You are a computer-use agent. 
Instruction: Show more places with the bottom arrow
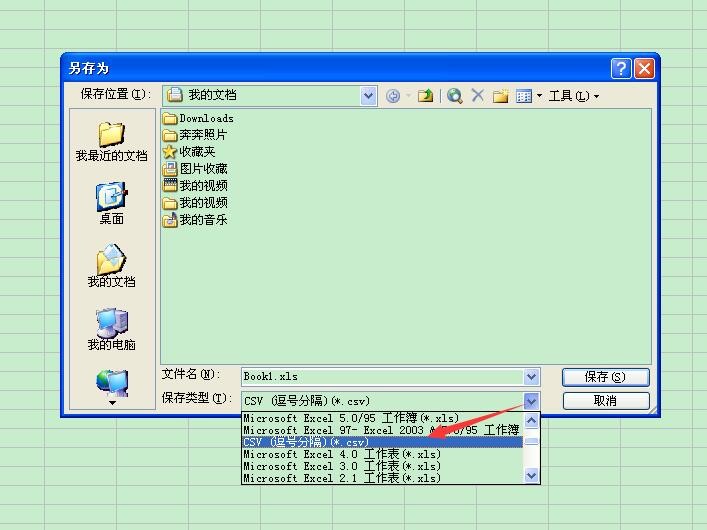(x=112, y=403)
